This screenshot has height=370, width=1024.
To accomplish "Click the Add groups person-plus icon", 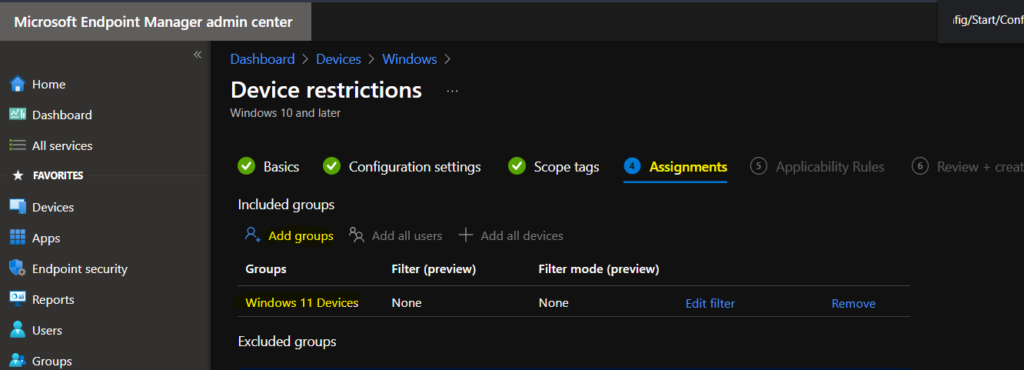I will click(253, 235).
